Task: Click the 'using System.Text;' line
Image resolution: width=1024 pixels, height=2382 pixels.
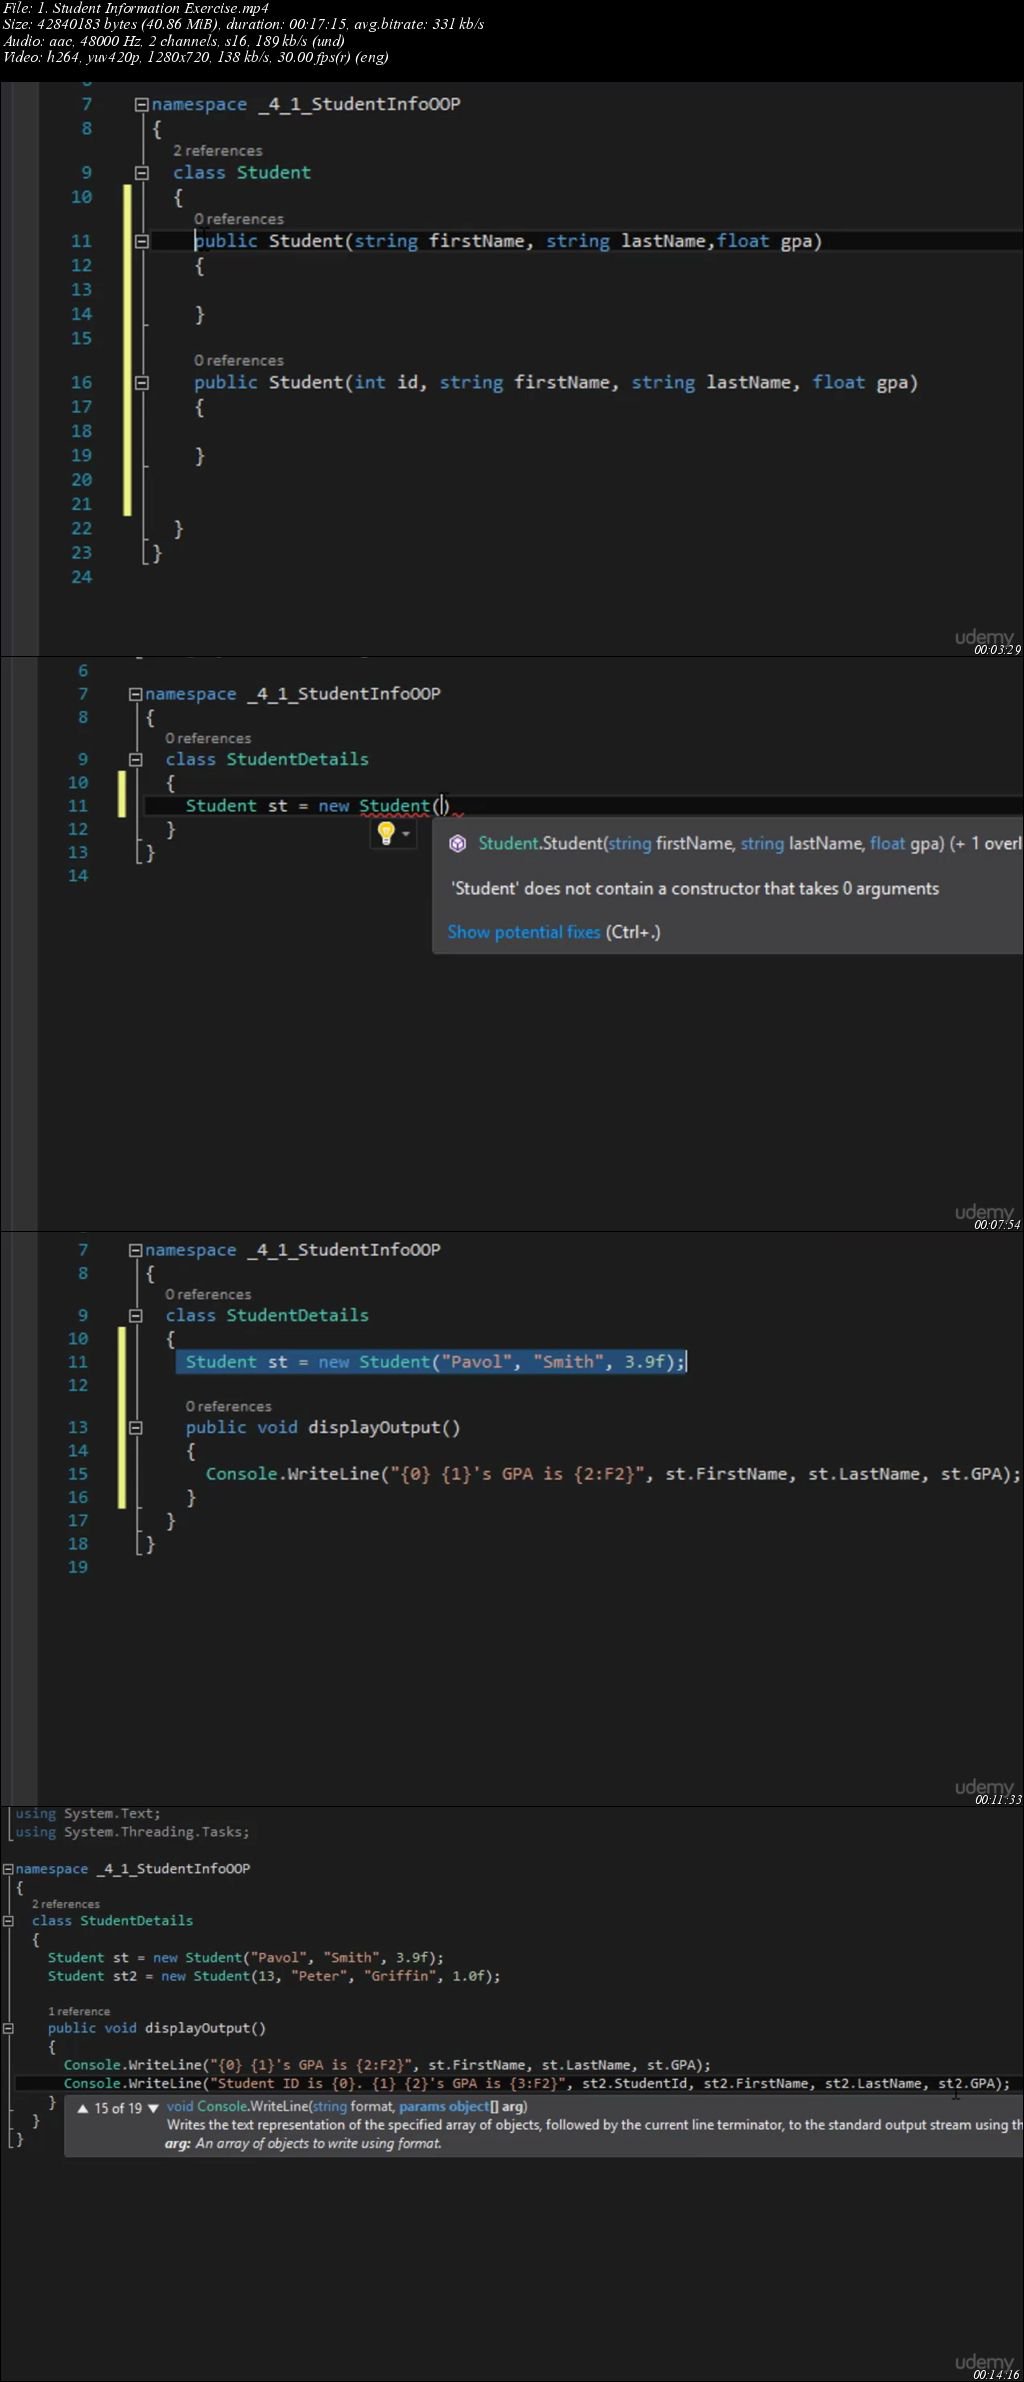Action: 87,1814
